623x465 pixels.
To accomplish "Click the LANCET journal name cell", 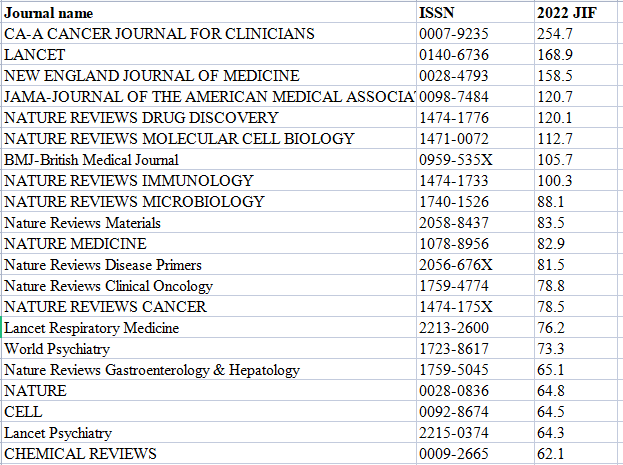I will click(x=209, y=54).
